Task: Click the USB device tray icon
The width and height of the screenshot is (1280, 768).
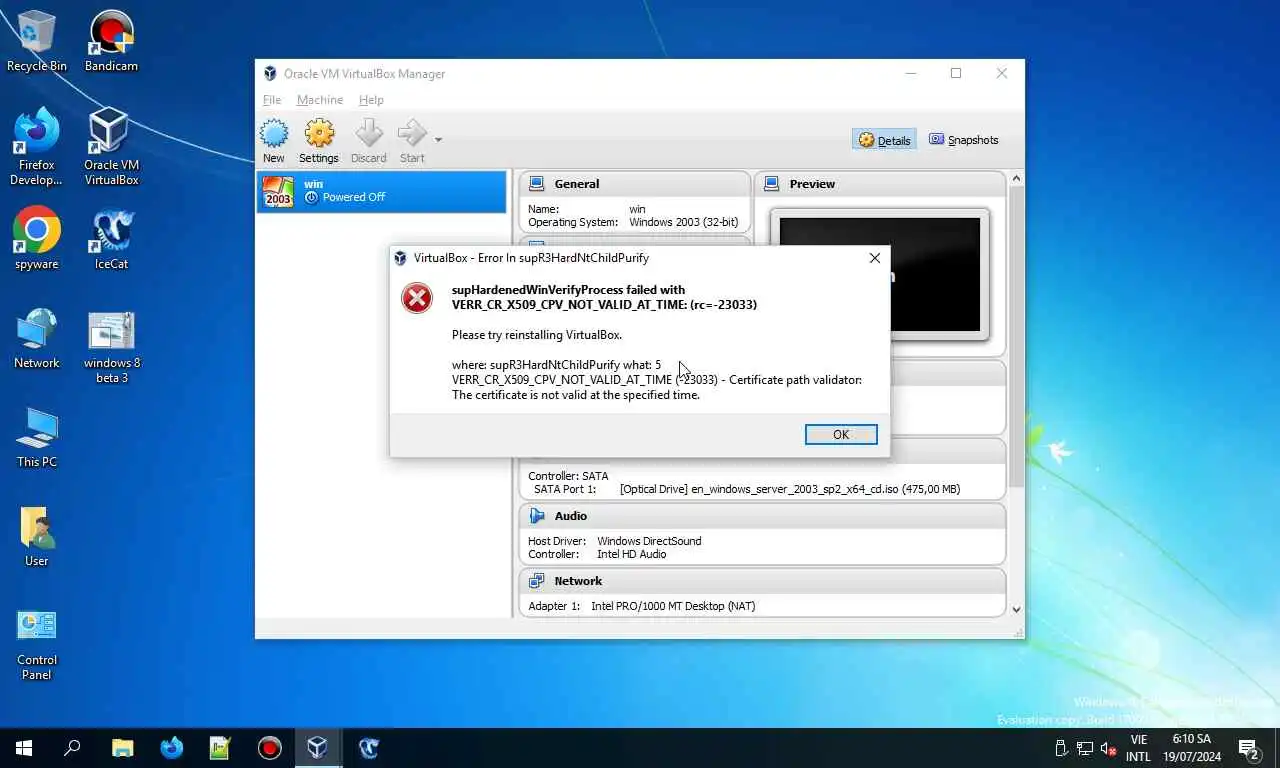Action: point(1062,748)
